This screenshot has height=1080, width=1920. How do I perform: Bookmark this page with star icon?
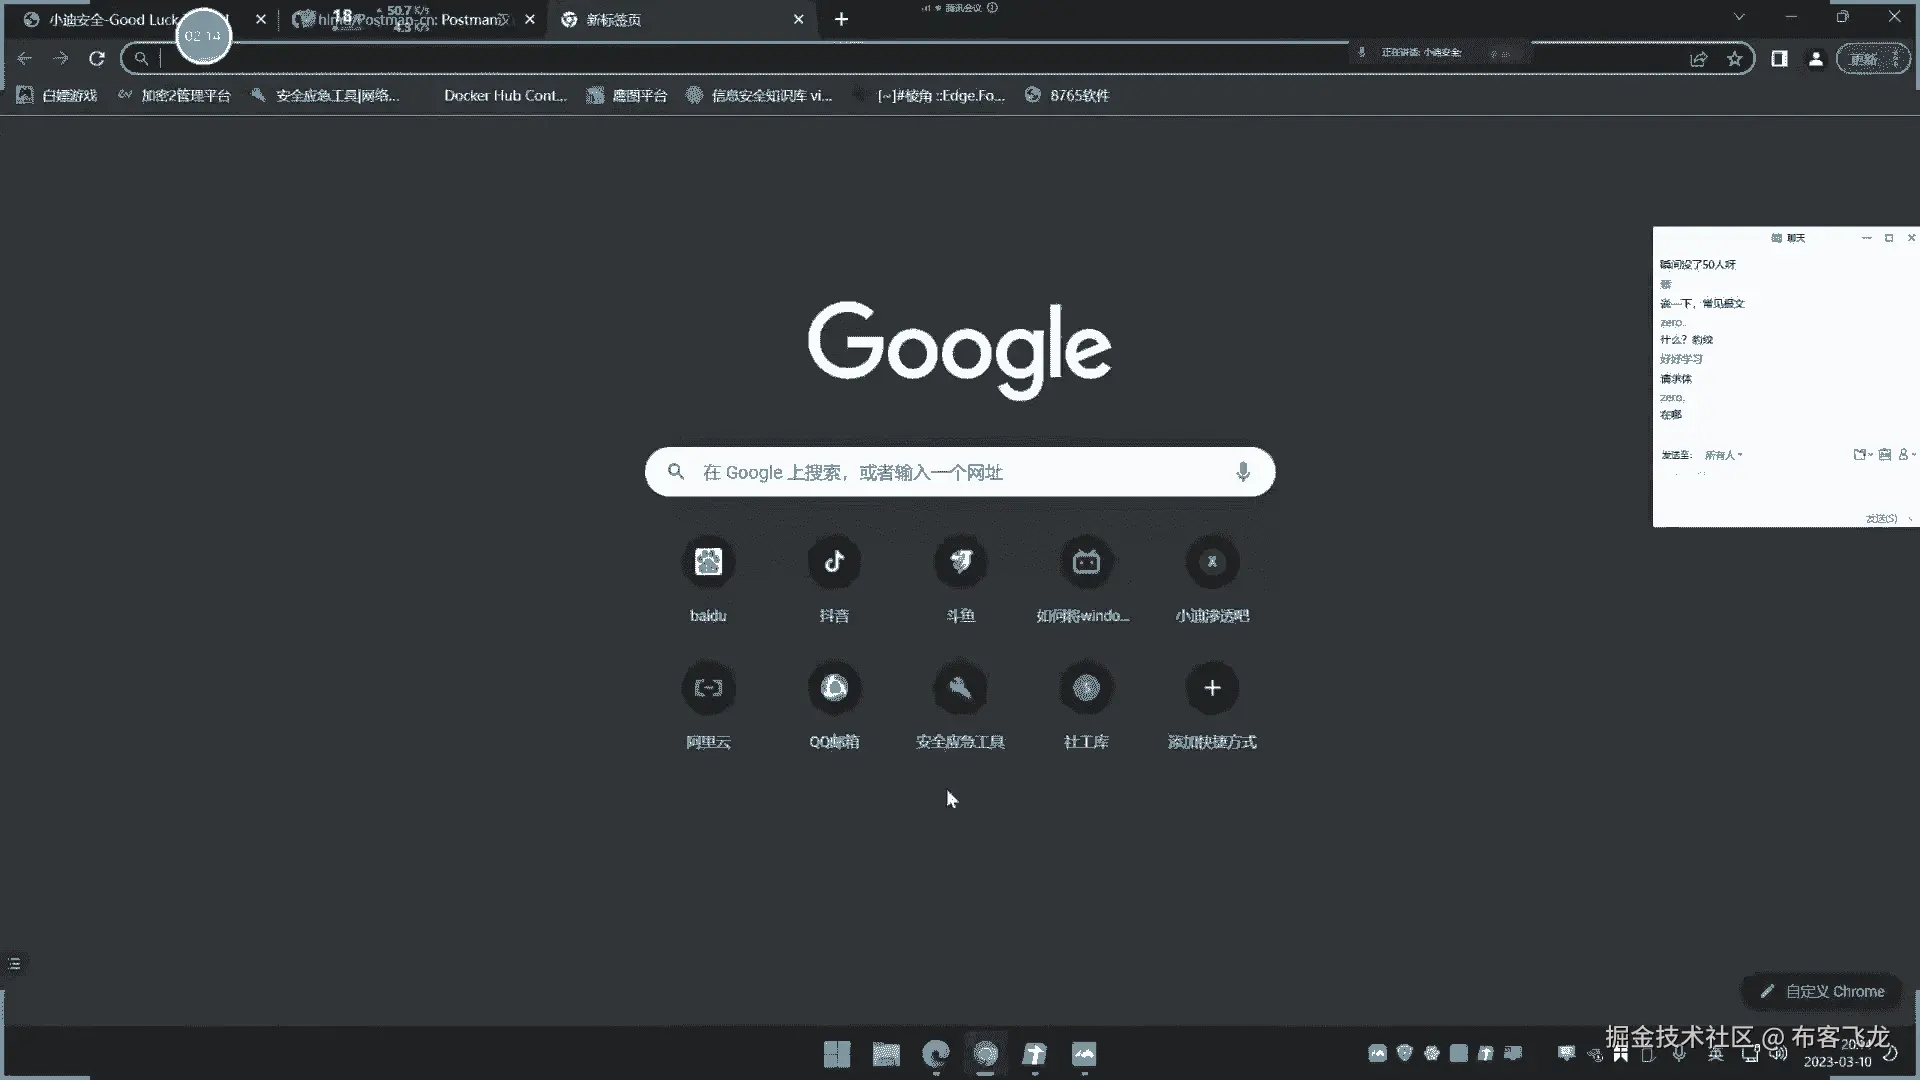tap(1735, 59)
